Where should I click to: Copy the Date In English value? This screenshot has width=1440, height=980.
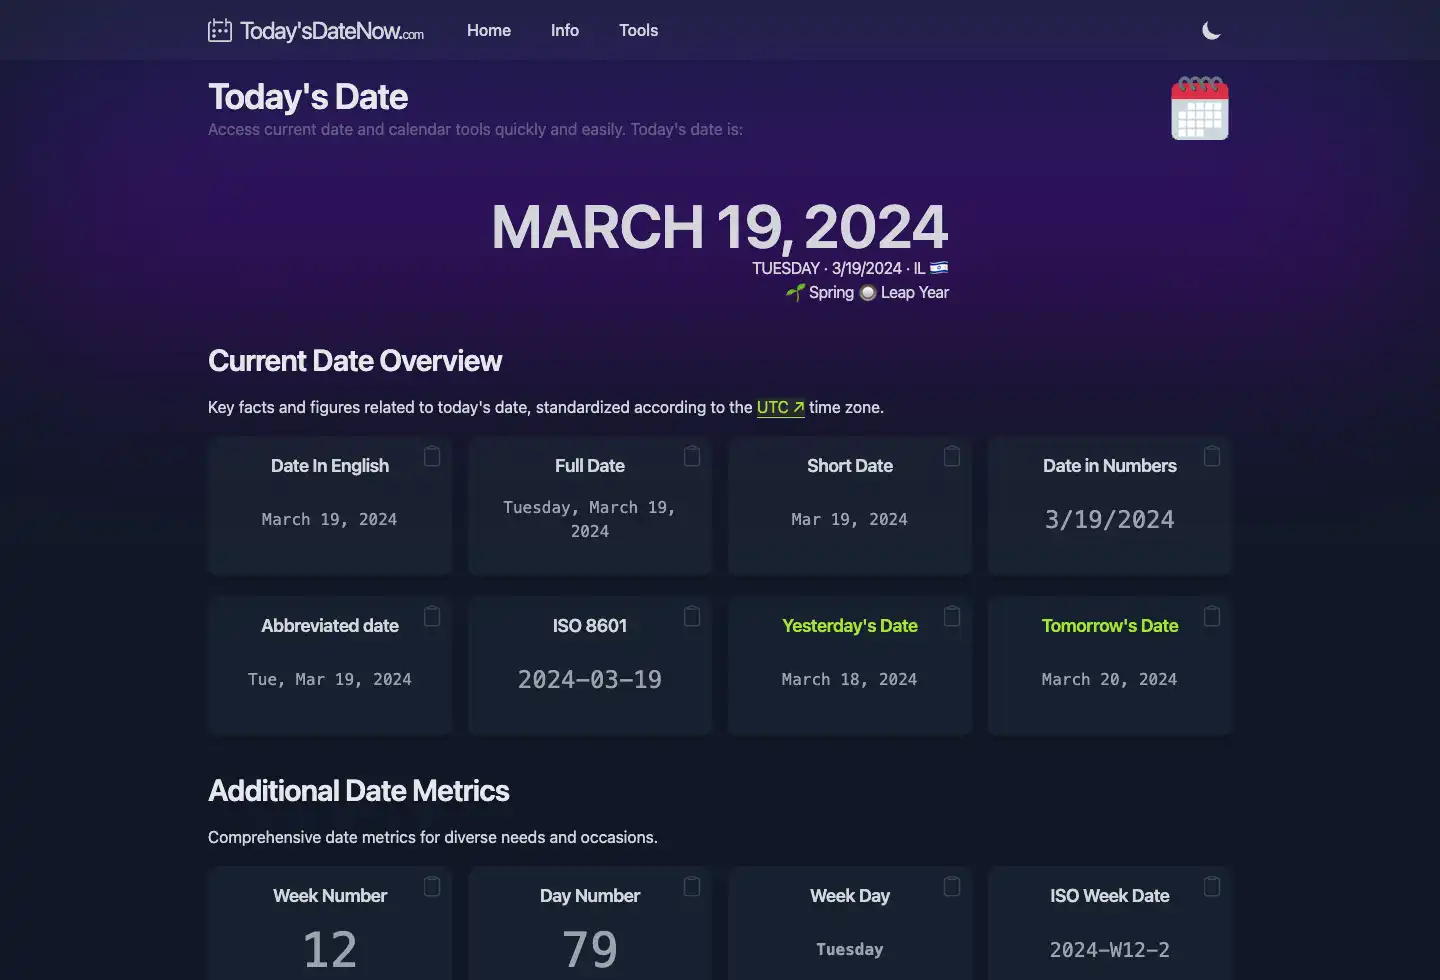(432, 456)
